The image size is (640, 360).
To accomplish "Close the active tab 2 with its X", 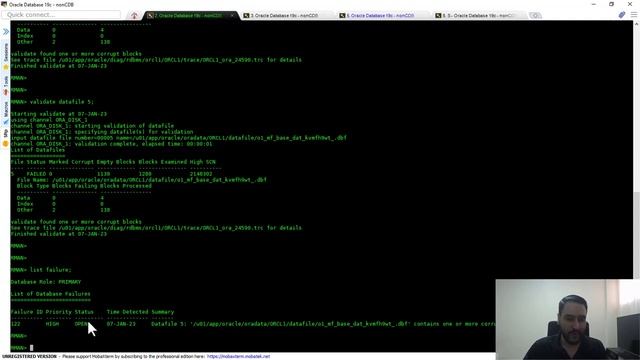I will pyautogui.click(x=232, y=16).
